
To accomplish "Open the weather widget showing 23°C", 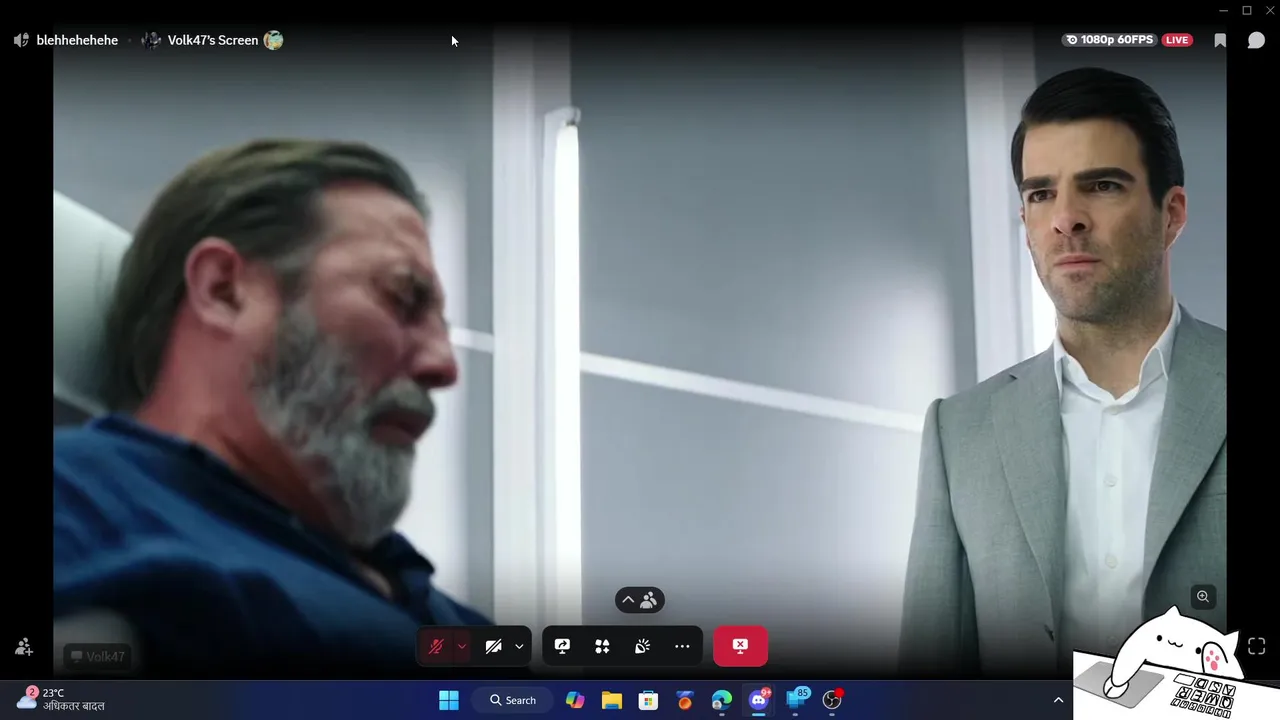I will 61,699.
